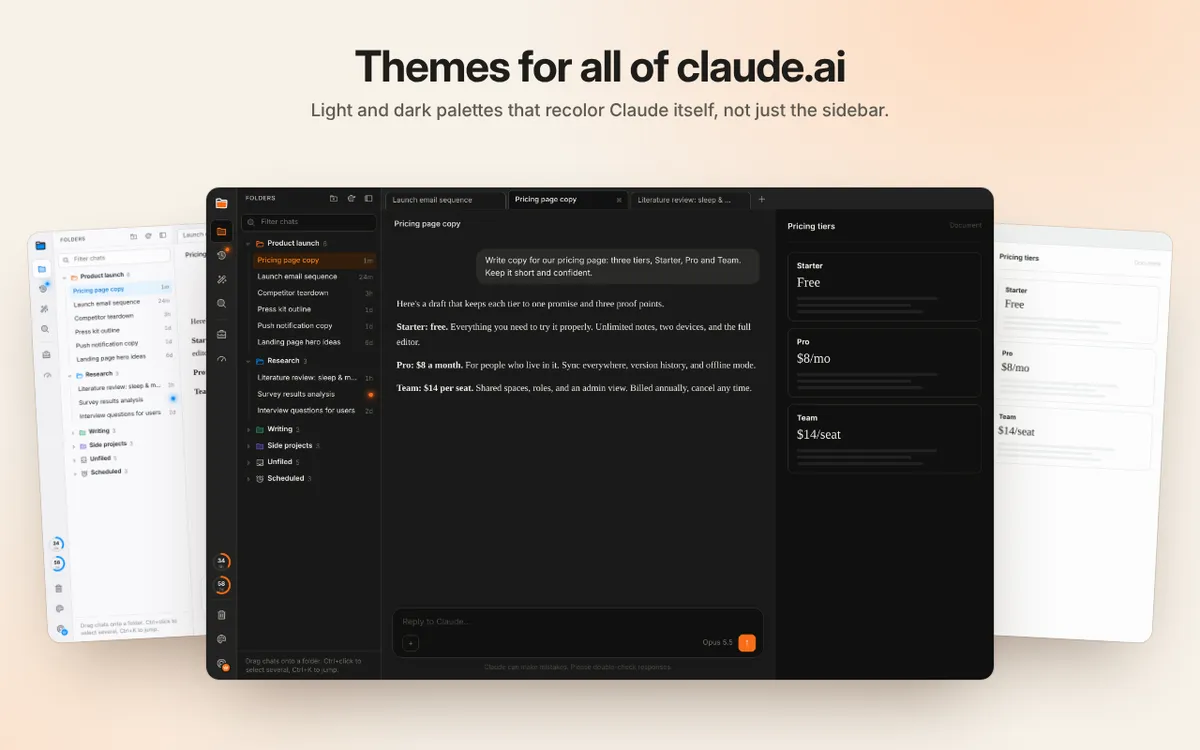The width and height of the screenshot is (1200, 750).
Task: Click the settings icon with orange badge
Action: click(222, 664)
